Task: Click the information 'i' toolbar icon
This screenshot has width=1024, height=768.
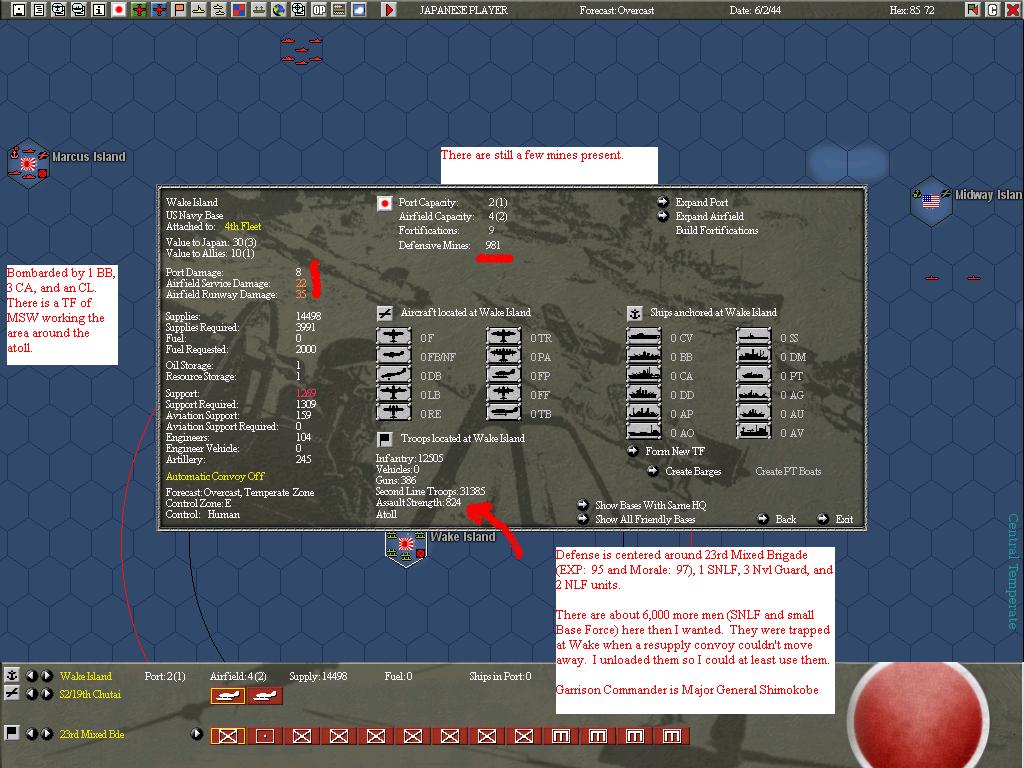Action: point(99,10)
